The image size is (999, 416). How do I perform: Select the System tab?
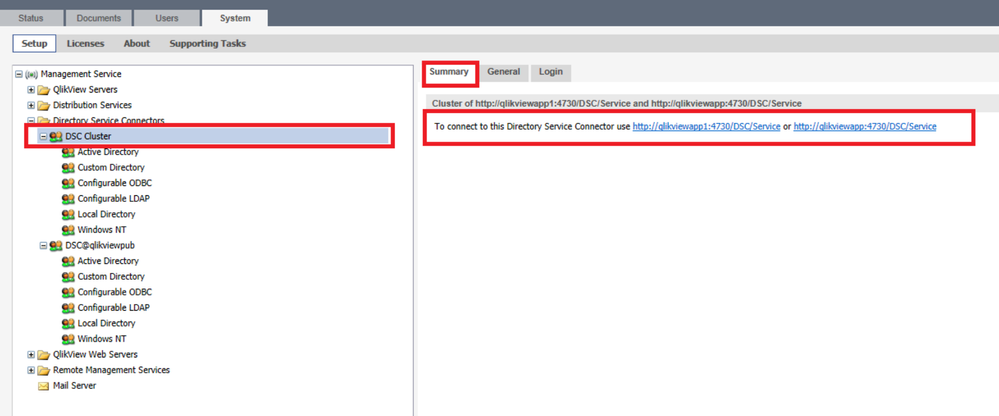tap(235, 18)
